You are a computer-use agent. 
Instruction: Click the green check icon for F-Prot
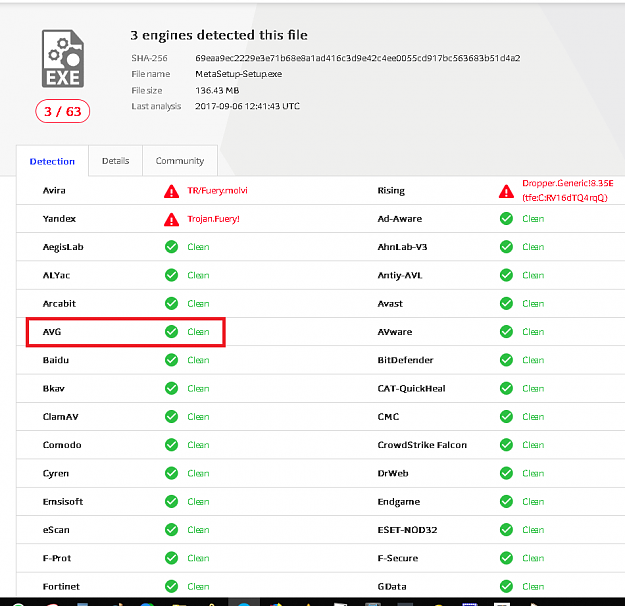tap(171, 558)
